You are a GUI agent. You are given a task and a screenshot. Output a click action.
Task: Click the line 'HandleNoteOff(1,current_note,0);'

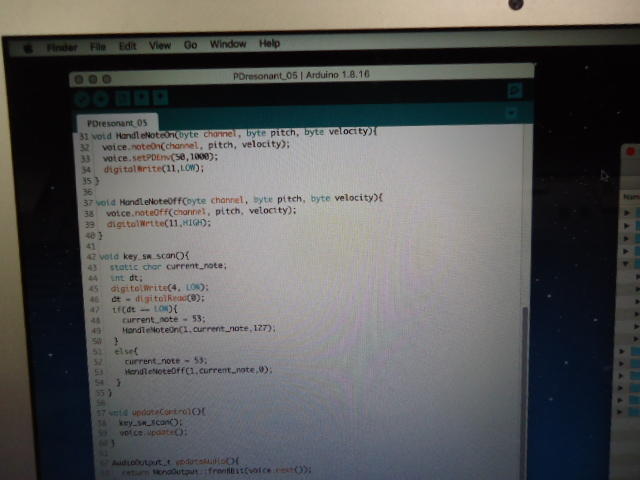198,371
